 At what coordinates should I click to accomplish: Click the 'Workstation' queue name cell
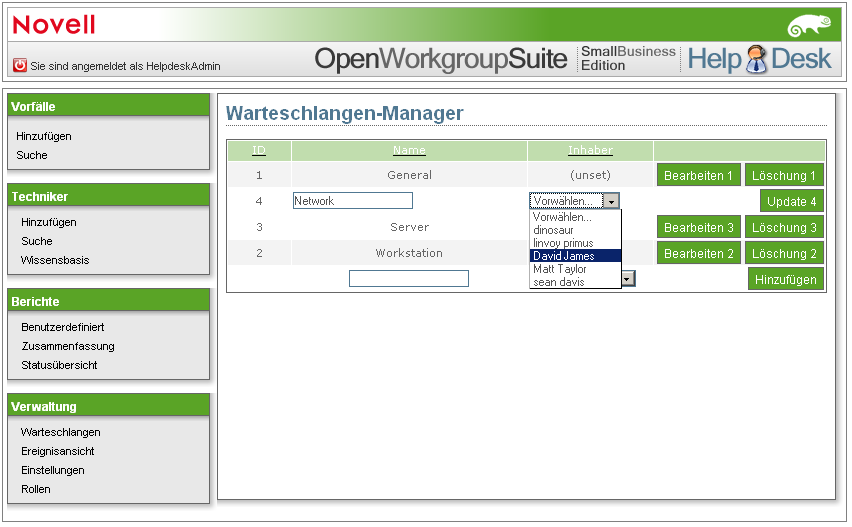[x=409, y=254]
